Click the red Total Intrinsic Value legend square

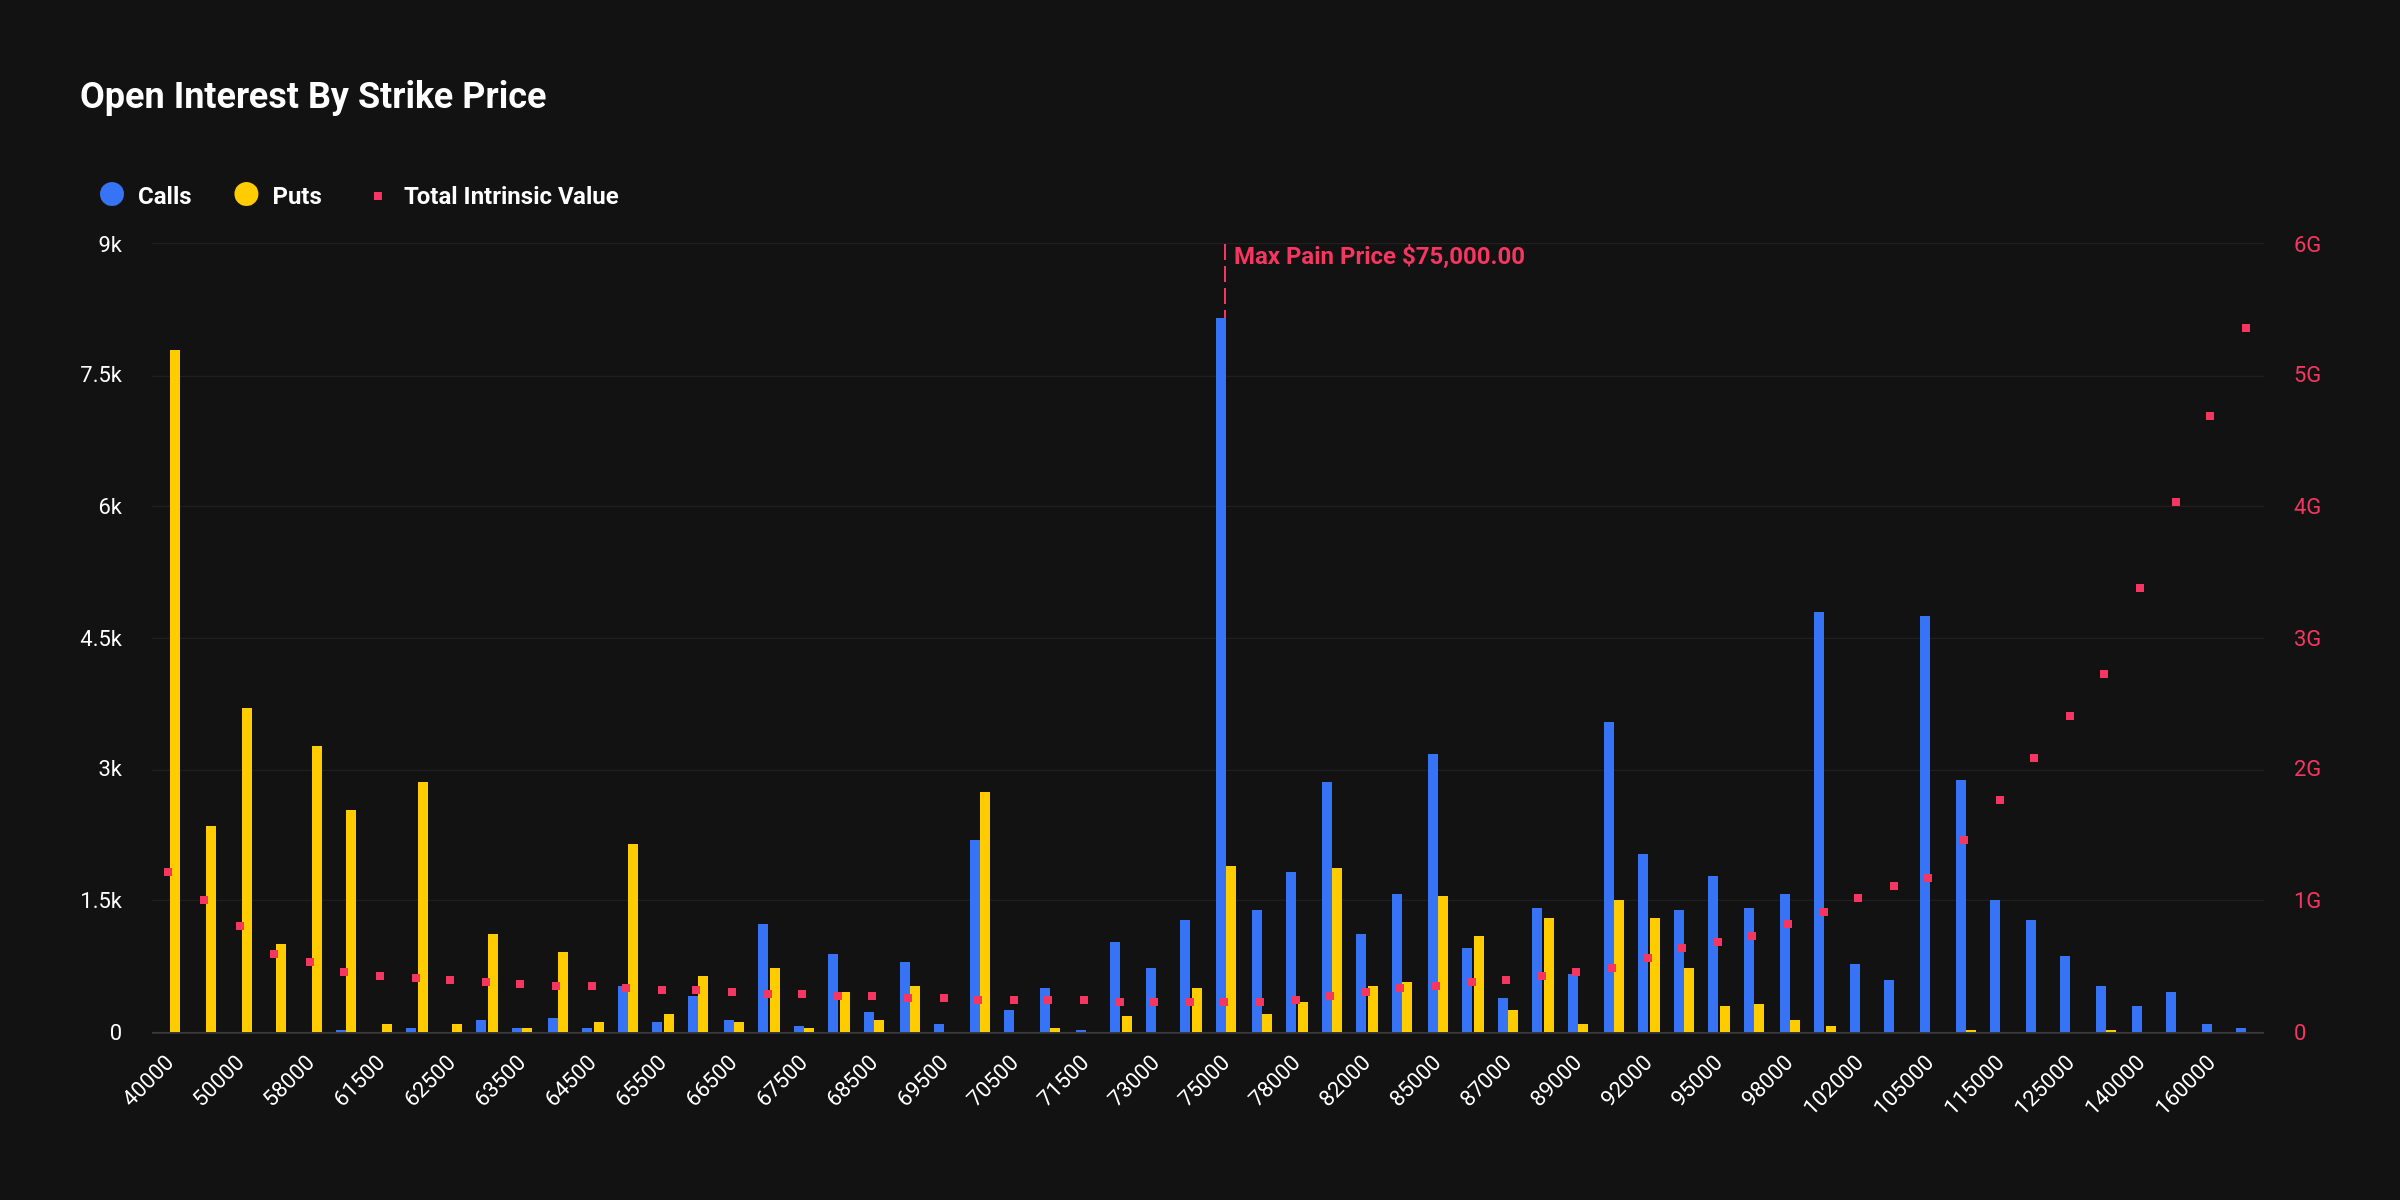[380, 195]
